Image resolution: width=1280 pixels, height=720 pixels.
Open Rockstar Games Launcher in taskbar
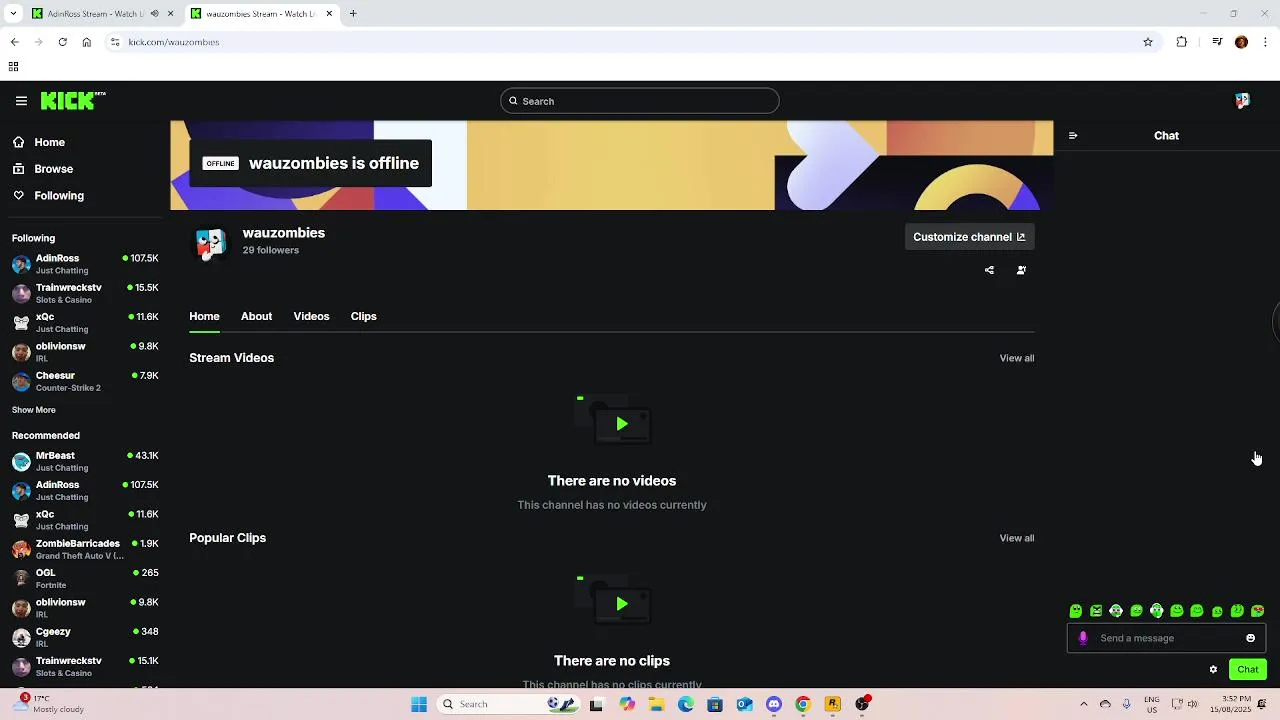[x=832, y=704]
